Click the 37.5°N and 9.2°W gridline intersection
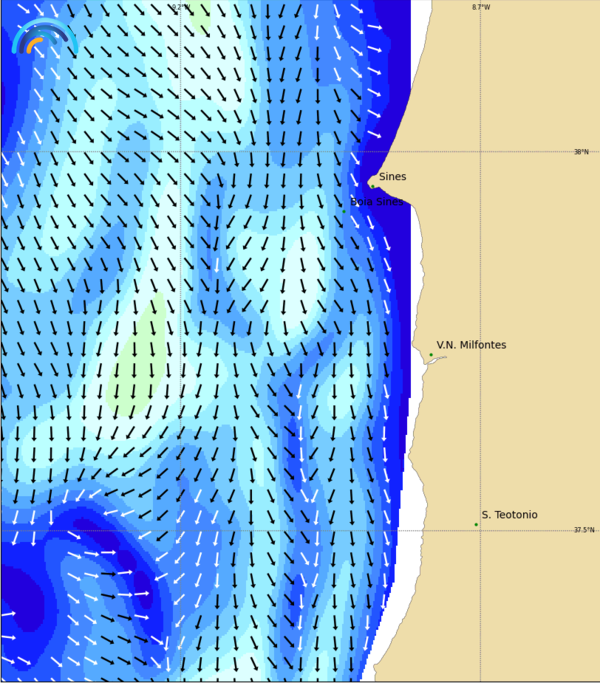The height and width of the screenshot is (683, 600). (180, 530)
